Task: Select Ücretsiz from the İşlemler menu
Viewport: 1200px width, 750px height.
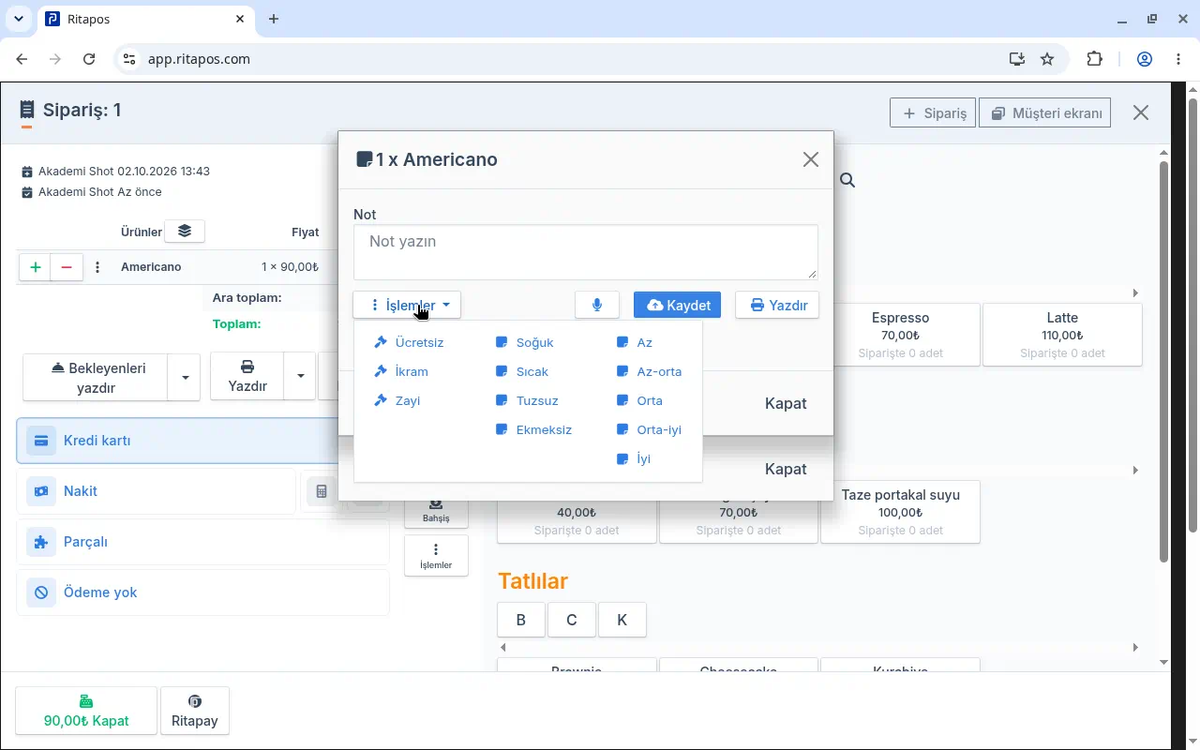Action: pyautogui.click(x=409, y=342)
